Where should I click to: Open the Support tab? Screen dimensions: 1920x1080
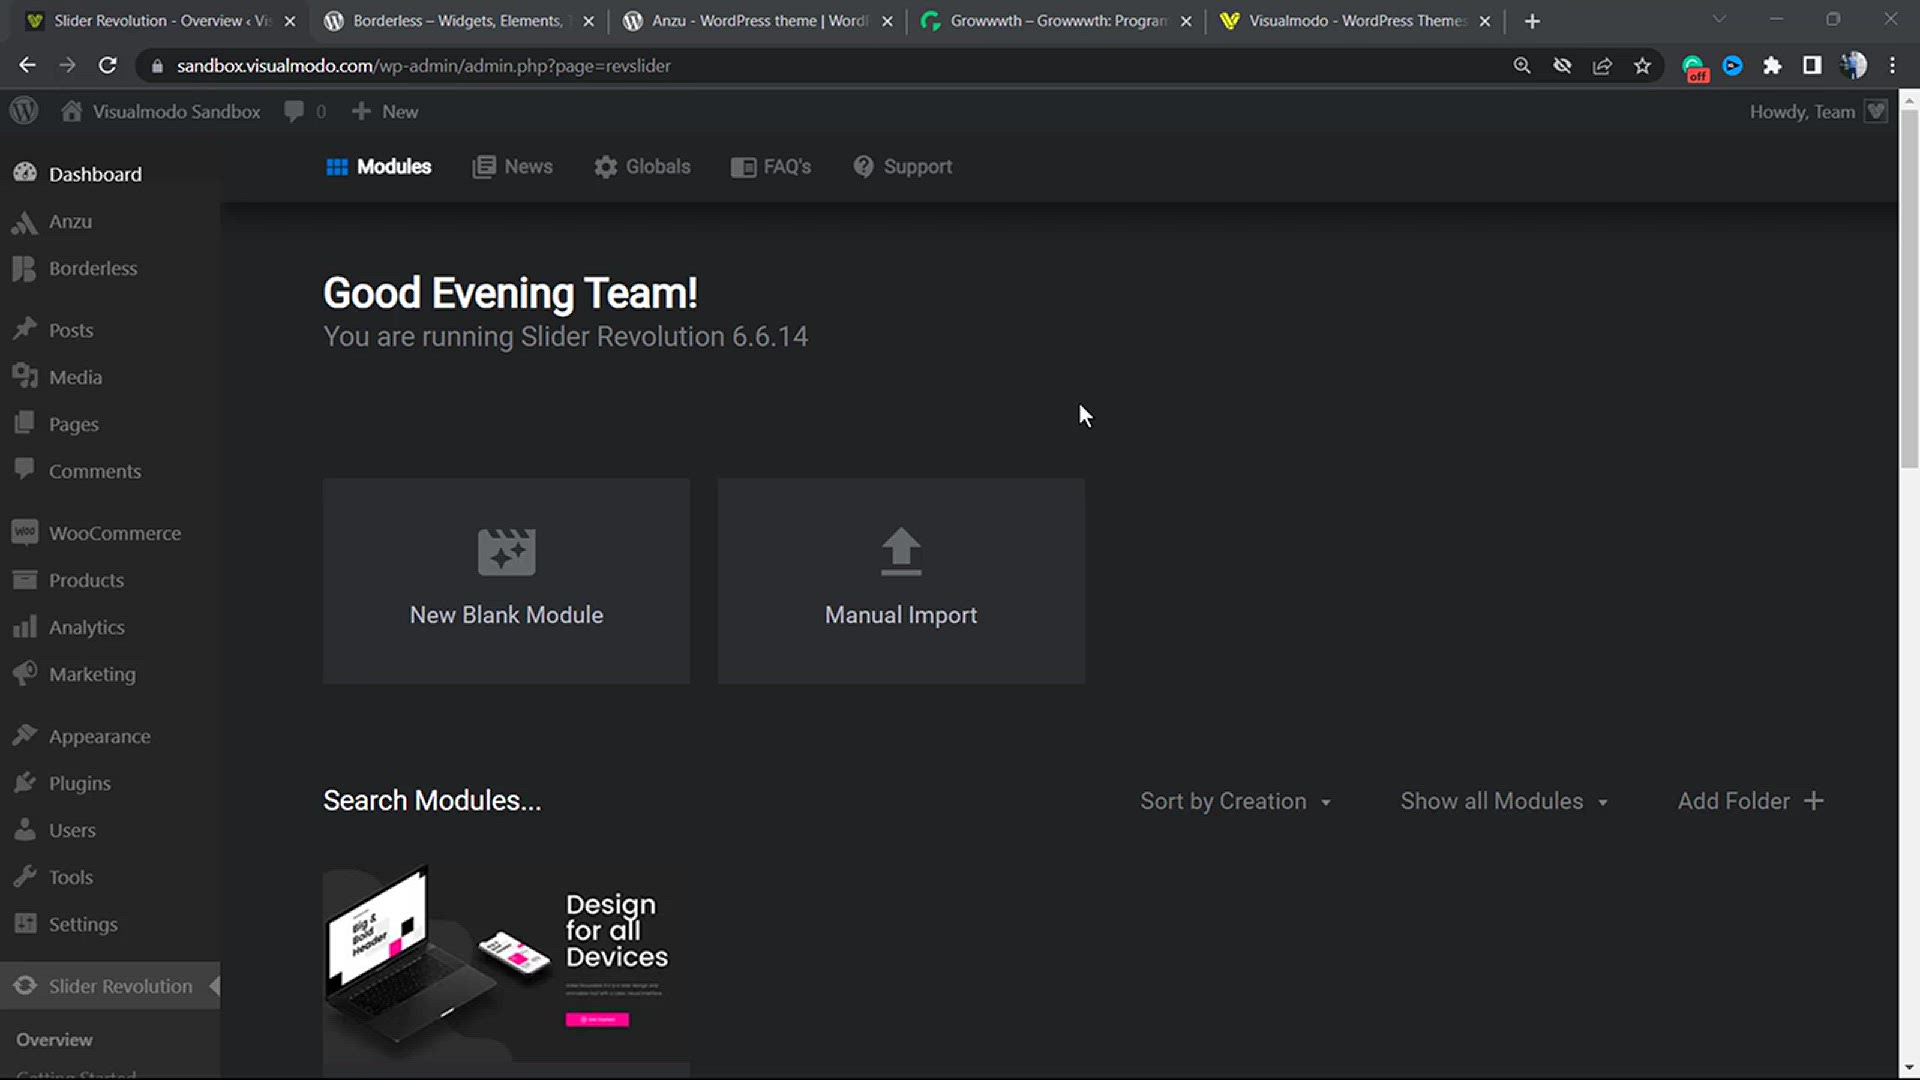point(902,167)
